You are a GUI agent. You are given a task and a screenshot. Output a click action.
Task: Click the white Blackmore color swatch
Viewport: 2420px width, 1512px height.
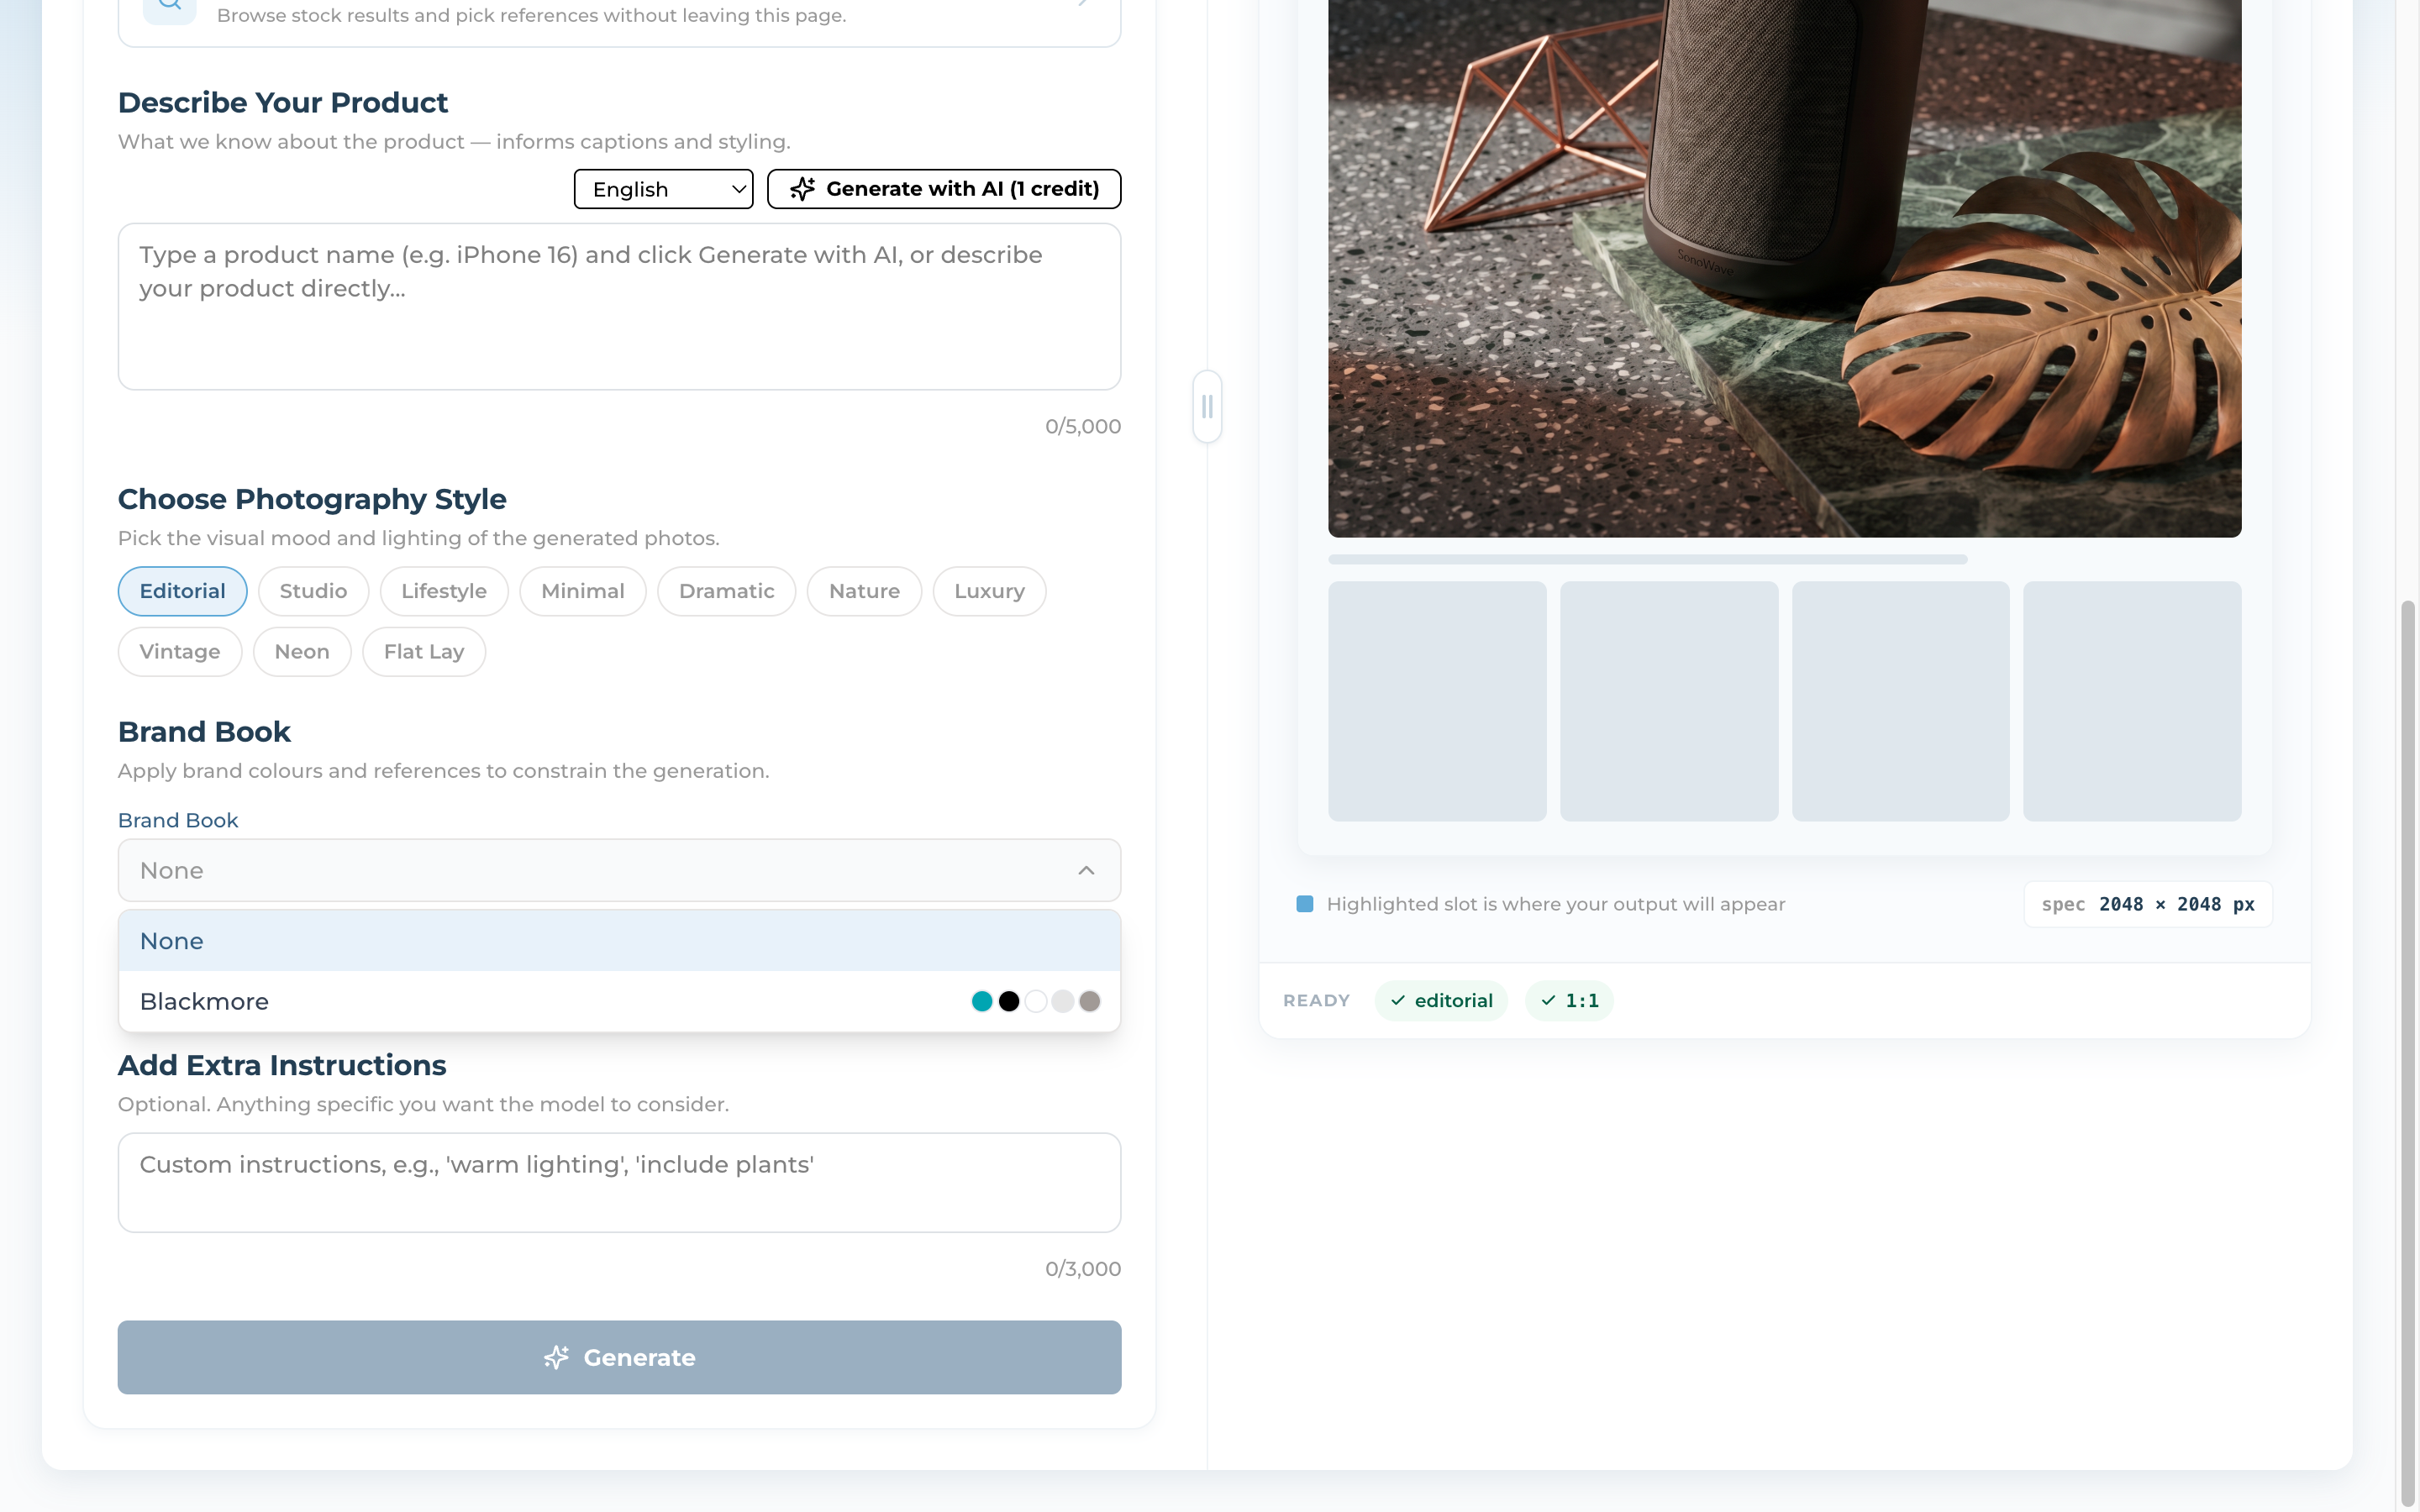click(x=1036, y=1001)
